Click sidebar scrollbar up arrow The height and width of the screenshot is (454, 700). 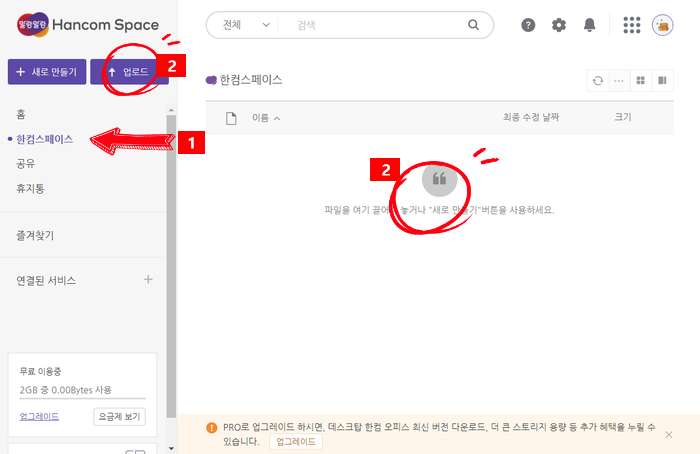point(171,110)
